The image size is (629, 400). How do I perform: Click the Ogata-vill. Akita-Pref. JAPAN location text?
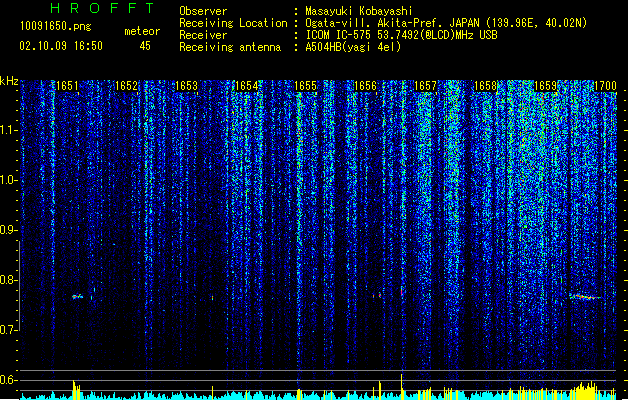[x=392, y=23]
